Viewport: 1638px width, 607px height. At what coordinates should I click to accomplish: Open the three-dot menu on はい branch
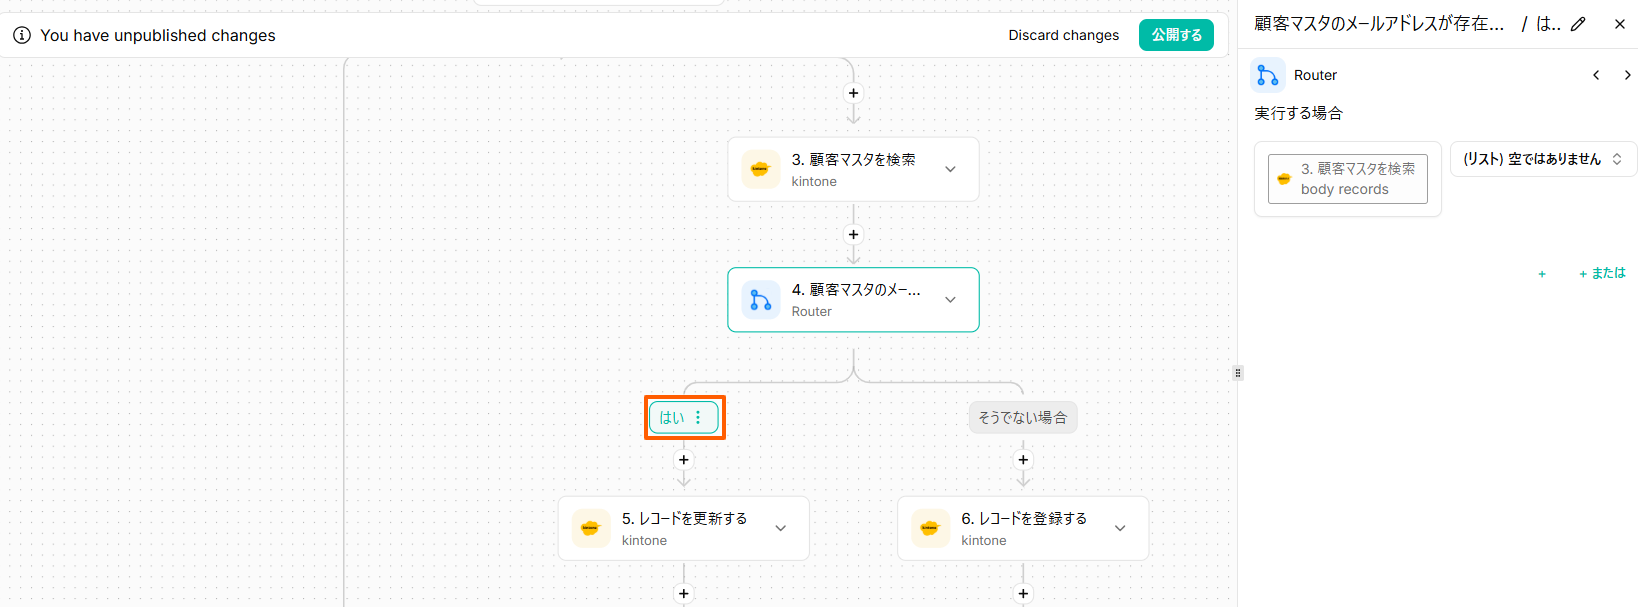coord(698,418)
